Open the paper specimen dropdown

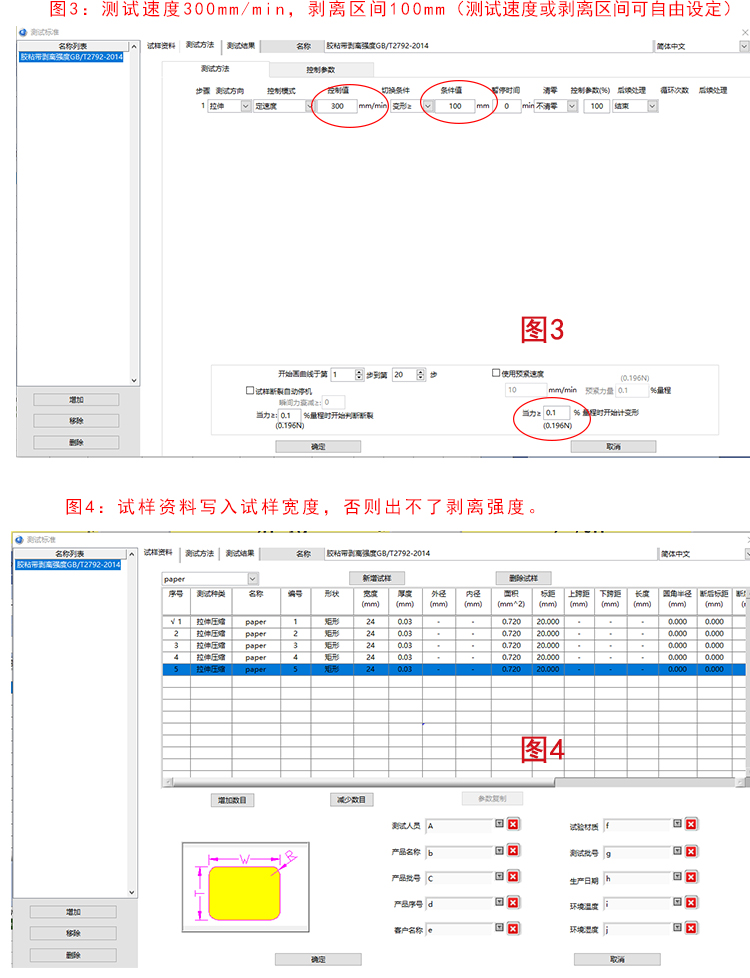(252, 578)
